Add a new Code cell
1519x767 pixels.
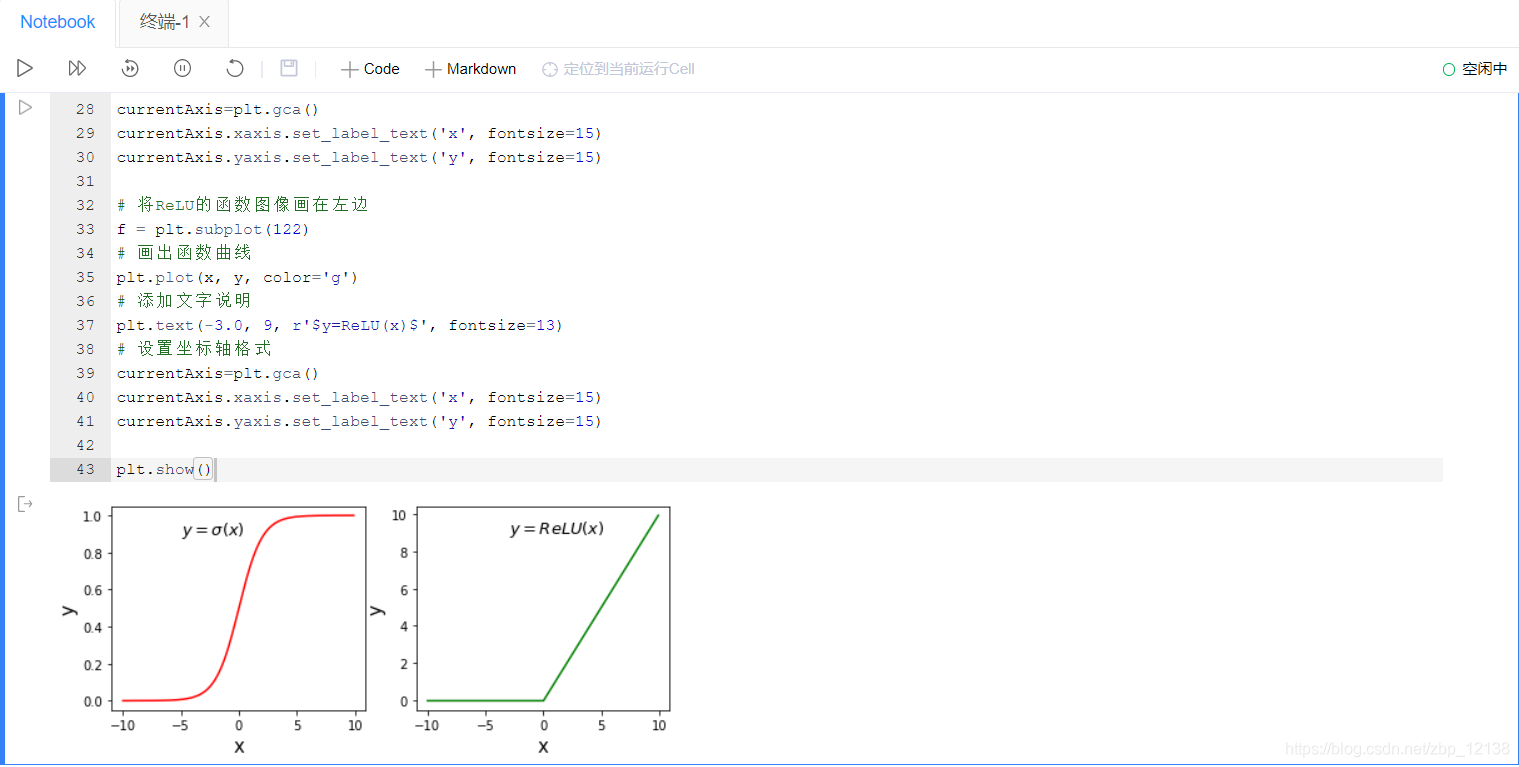coord(370,69)
